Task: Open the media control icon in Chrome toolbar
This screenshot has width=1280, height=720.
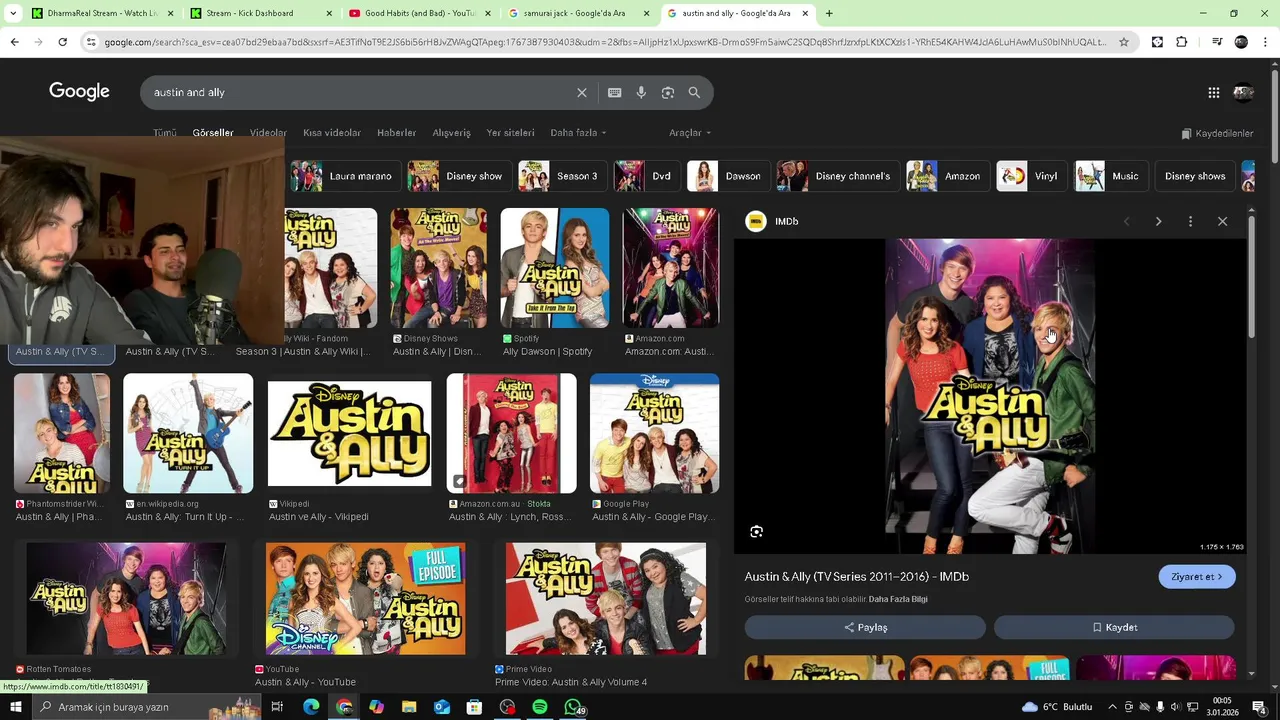Action: (1216, 42)
